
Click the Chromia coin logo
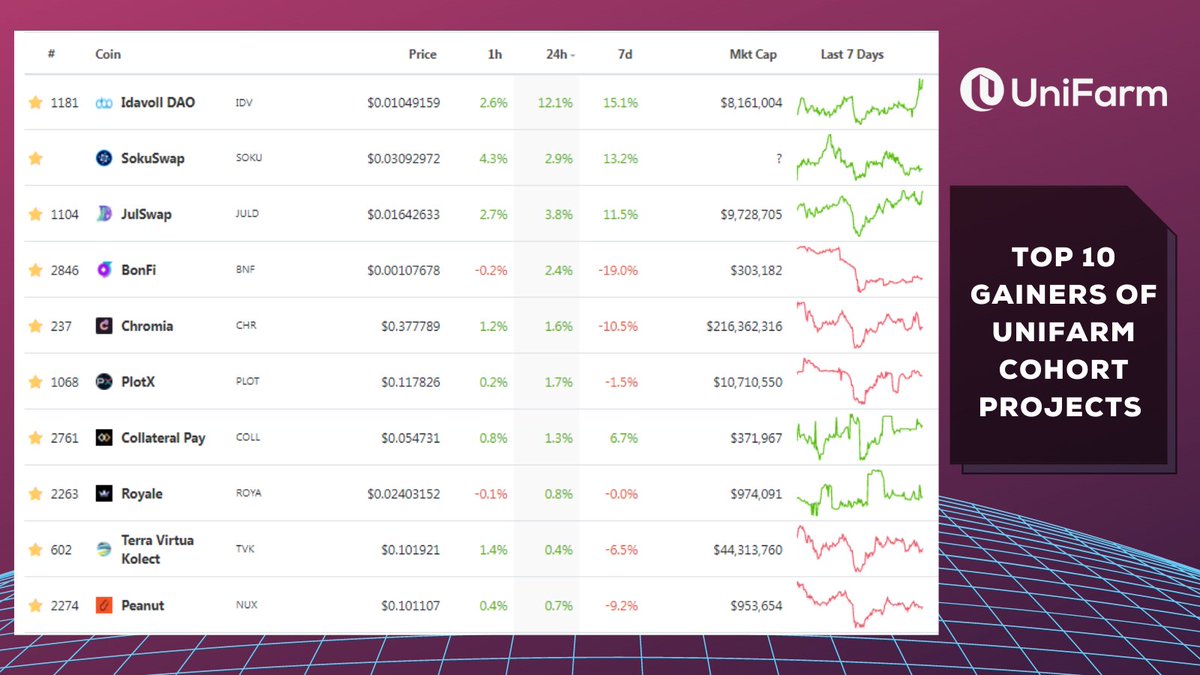pyautogui.click(x=104, y=326)
